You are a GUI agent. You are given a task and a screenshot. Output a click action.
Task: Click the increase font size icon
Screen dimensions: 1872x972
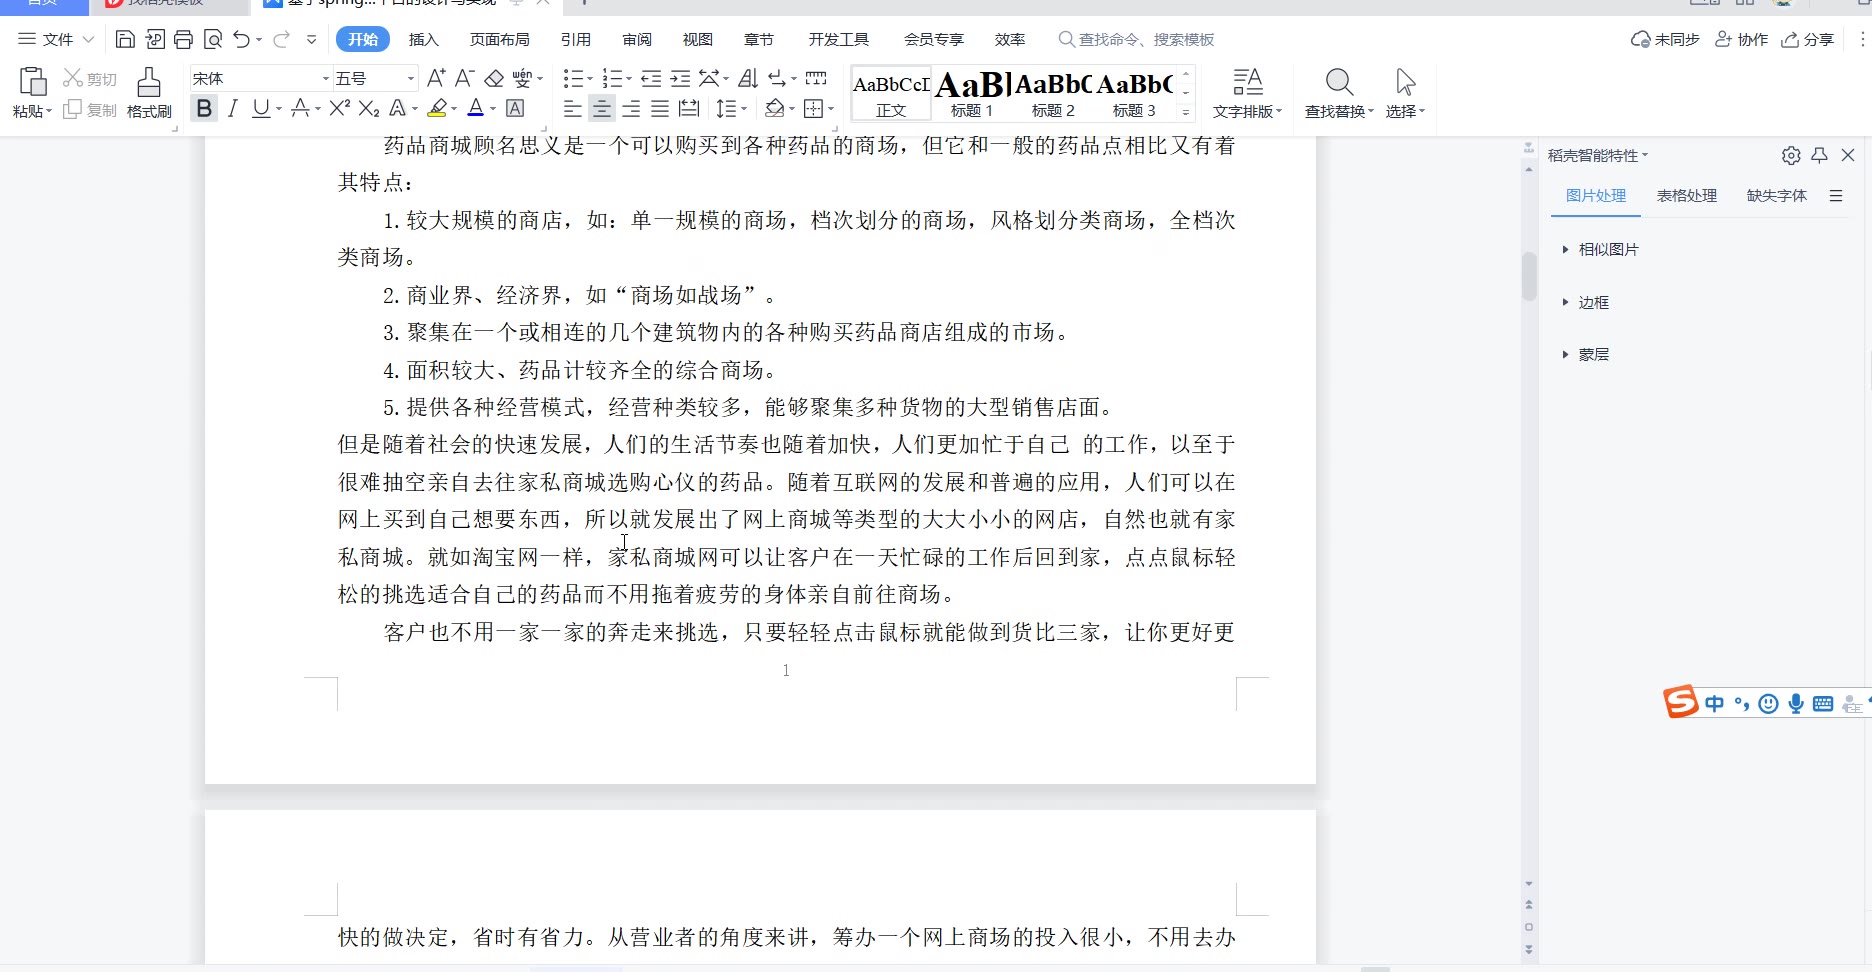coord(435,78)
